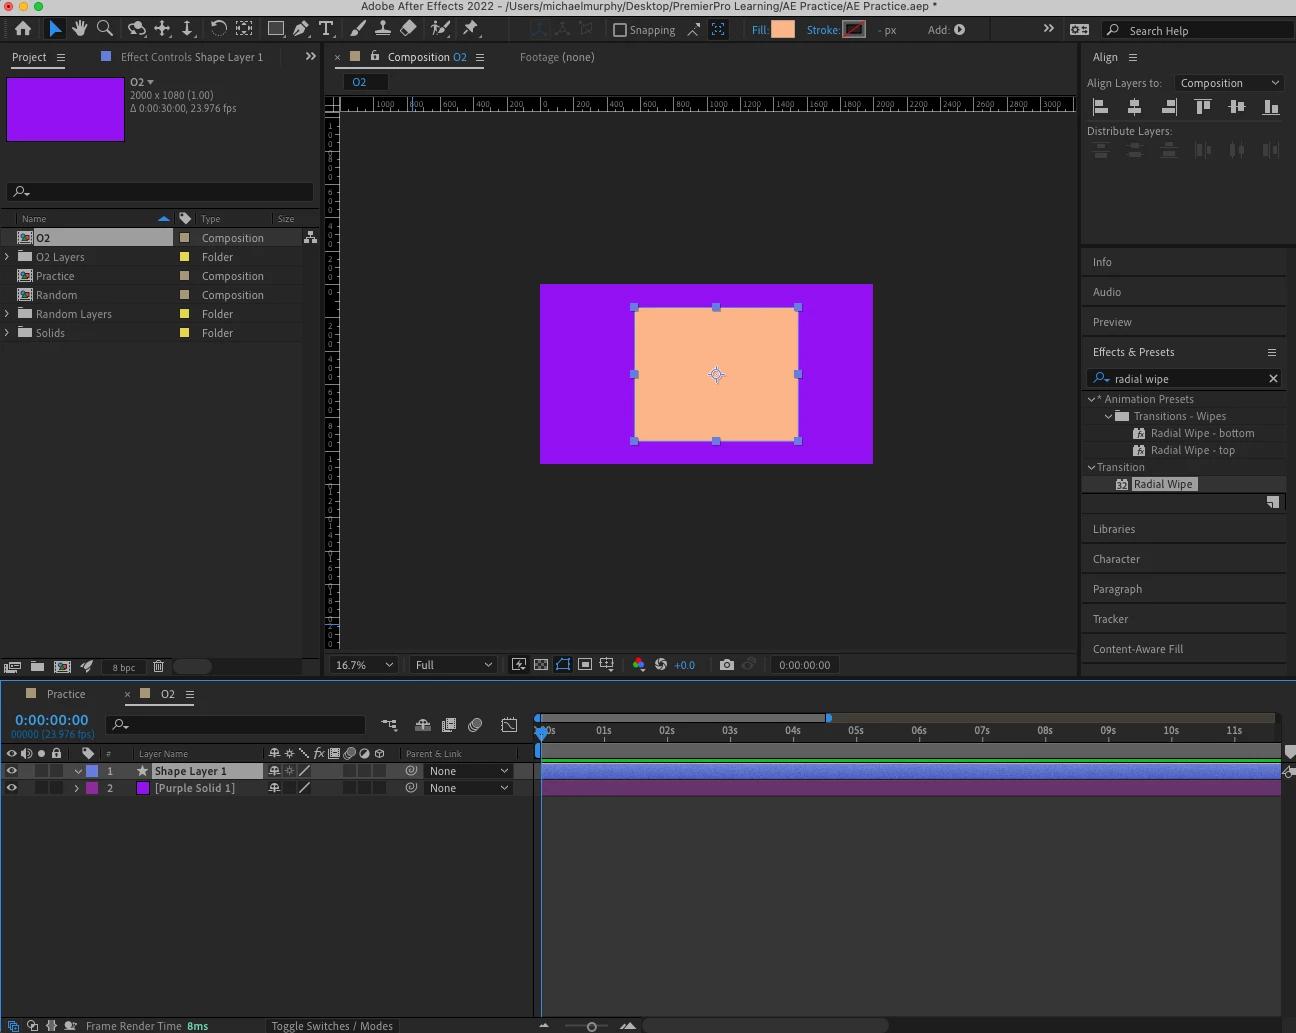
Task: Hide Purple Solid 1 layer visibility
Action: (12, 788)
